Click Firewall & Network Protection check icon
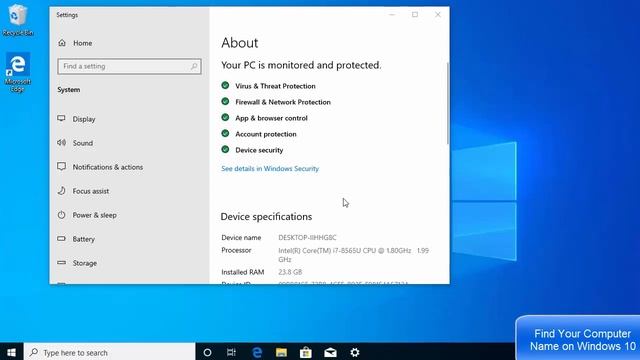 pos(225,101)
